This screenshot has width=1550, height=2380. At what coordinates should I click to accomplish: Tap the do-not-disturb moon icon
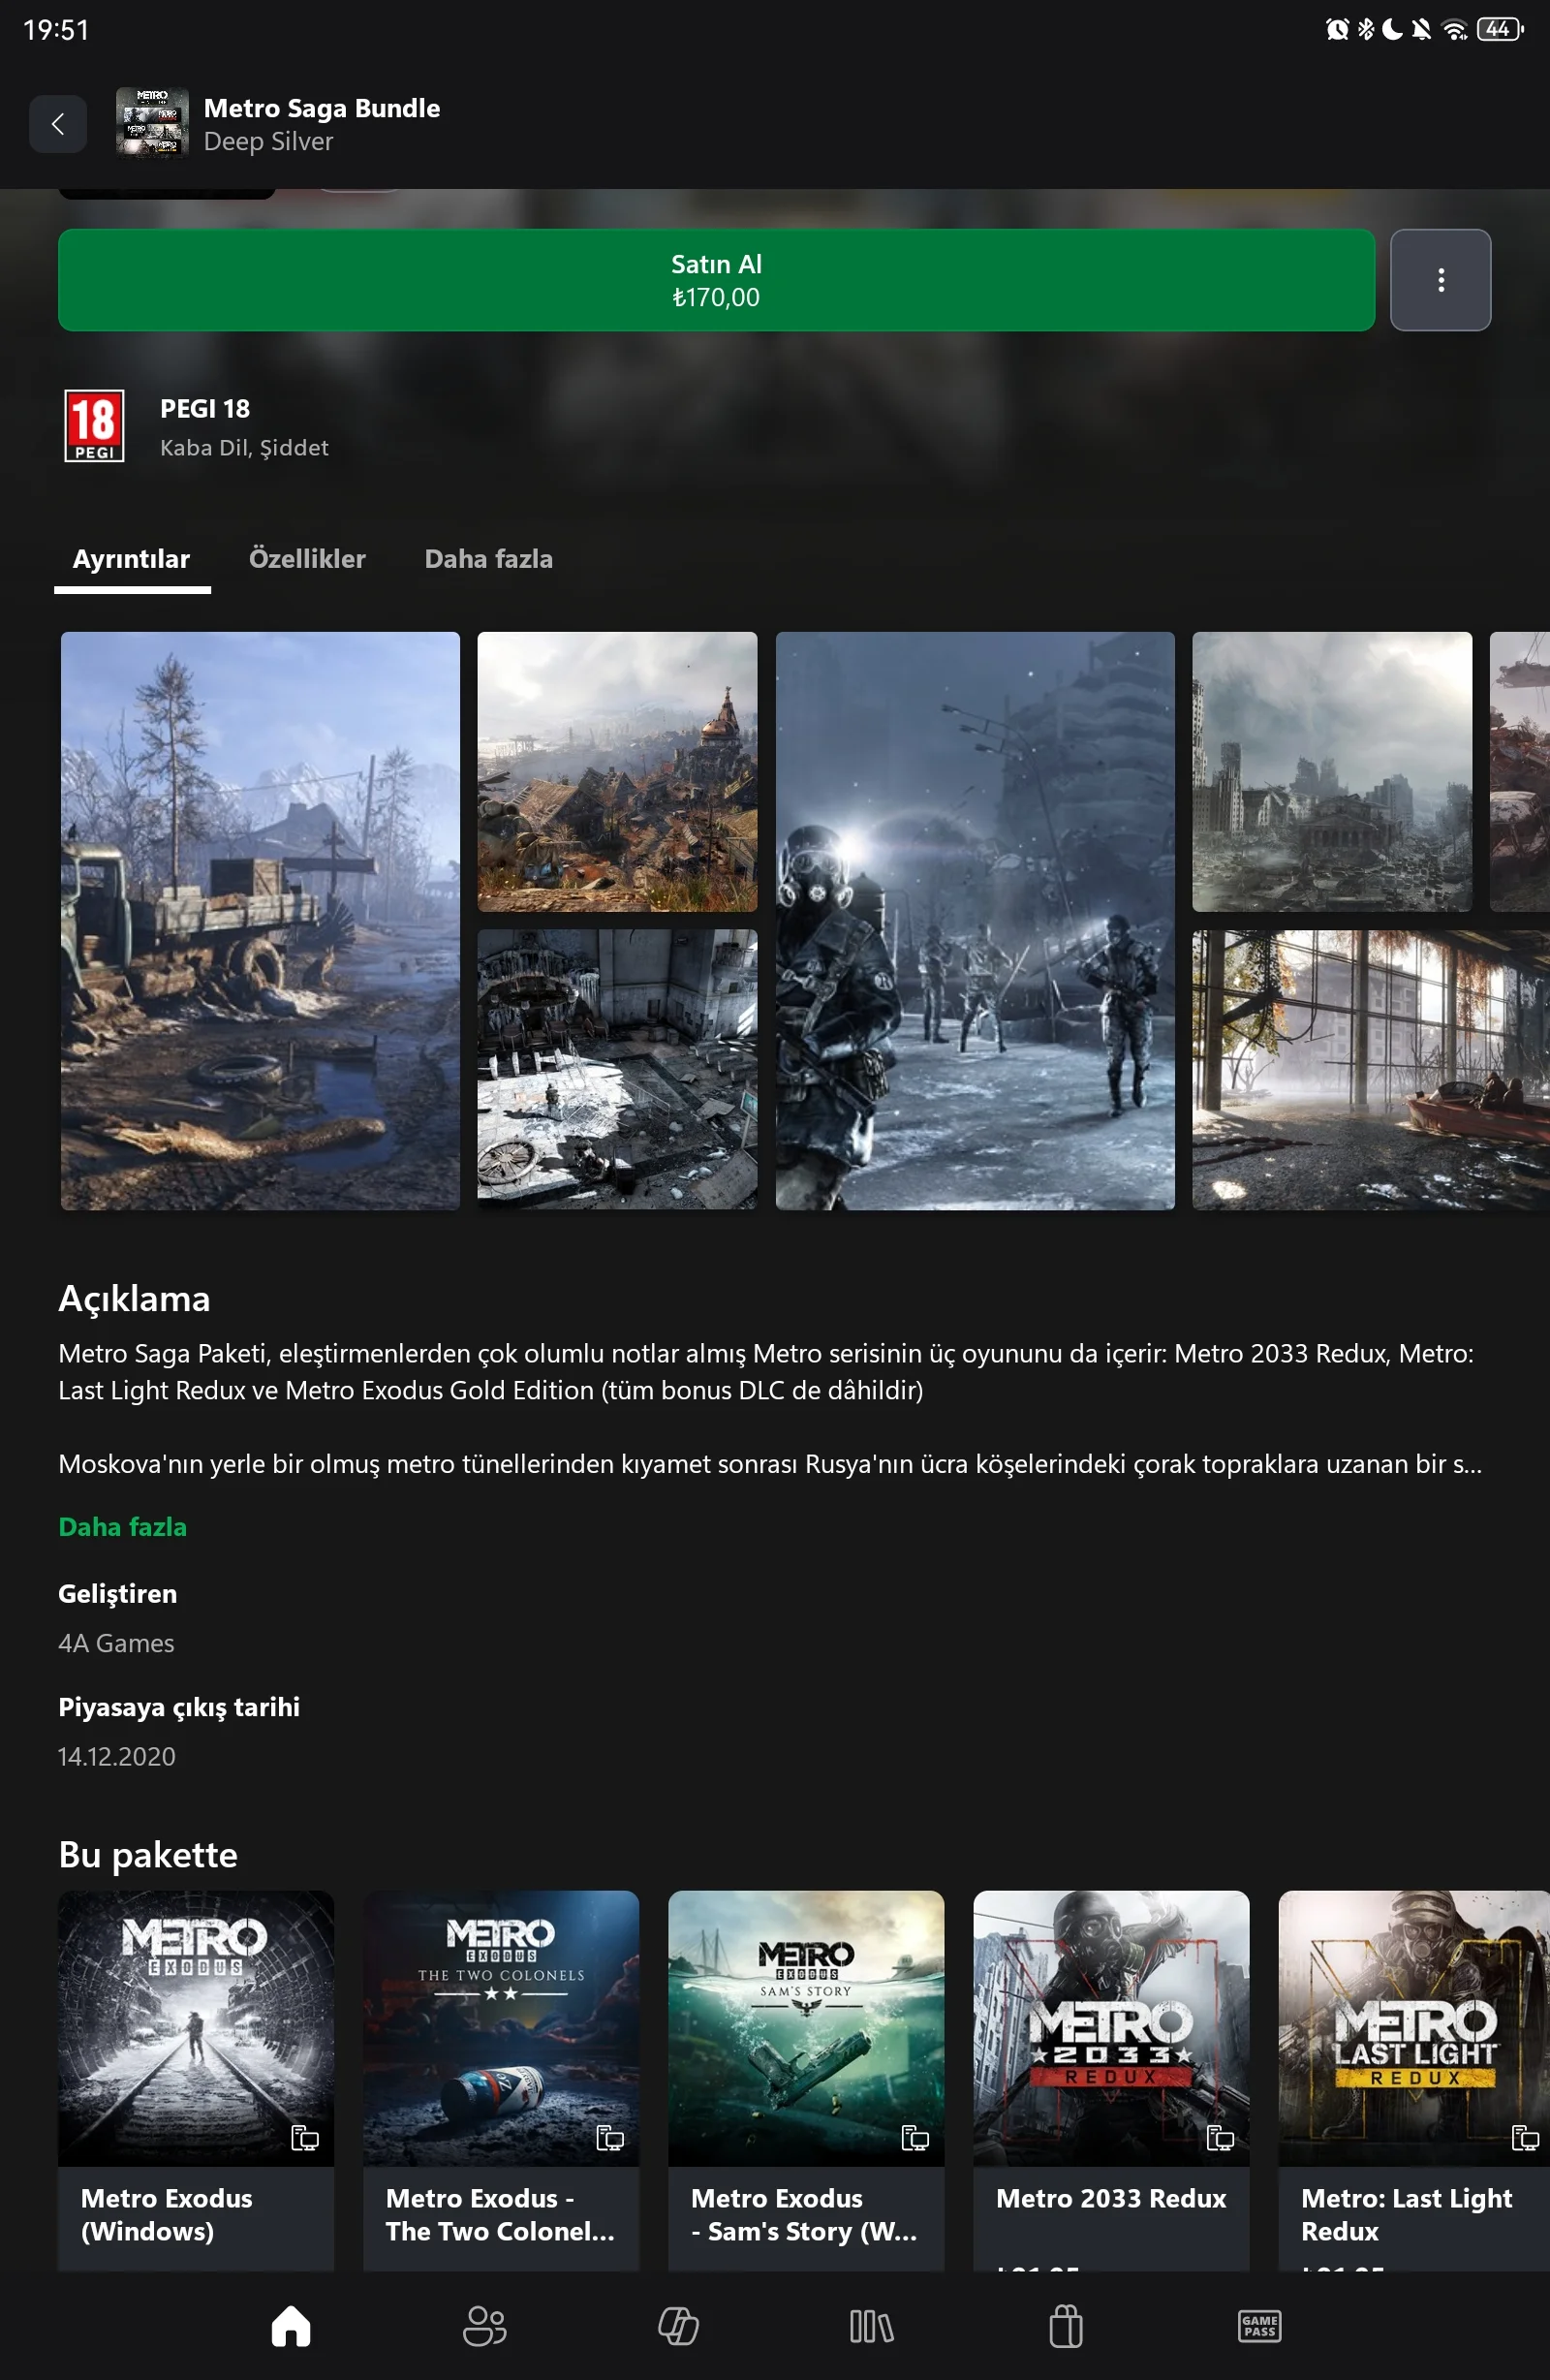(1392, 30)
